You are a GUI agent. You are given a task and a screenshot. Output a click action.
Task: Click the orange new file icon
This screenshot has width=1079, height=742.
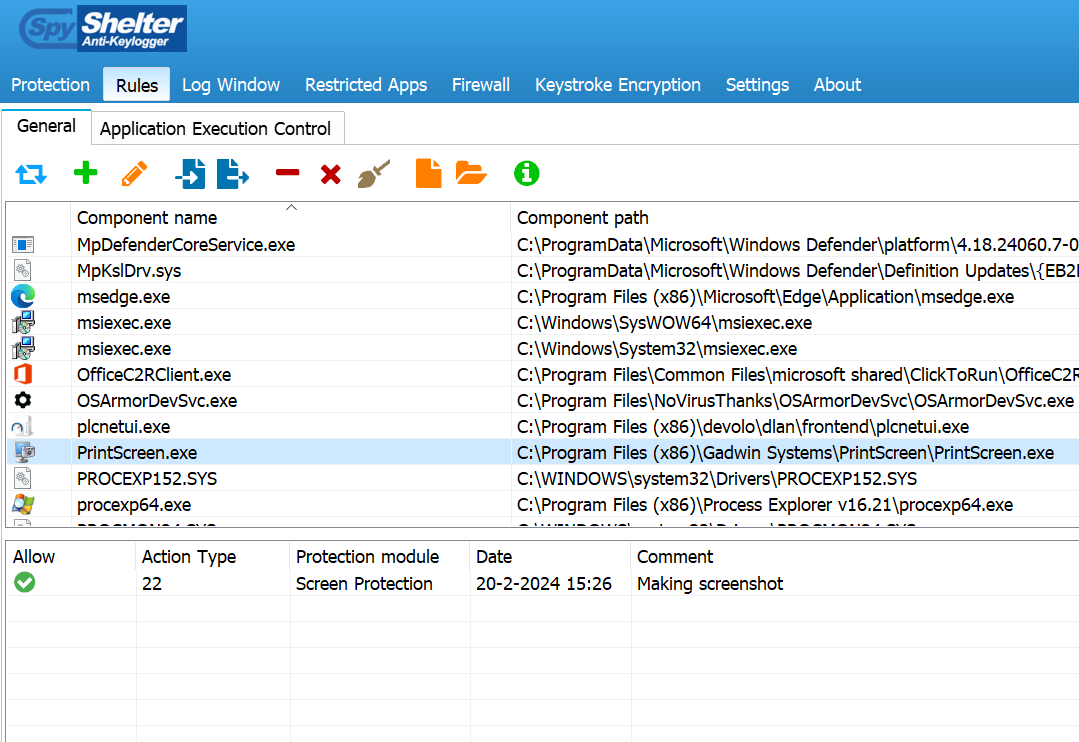(428, 174)
